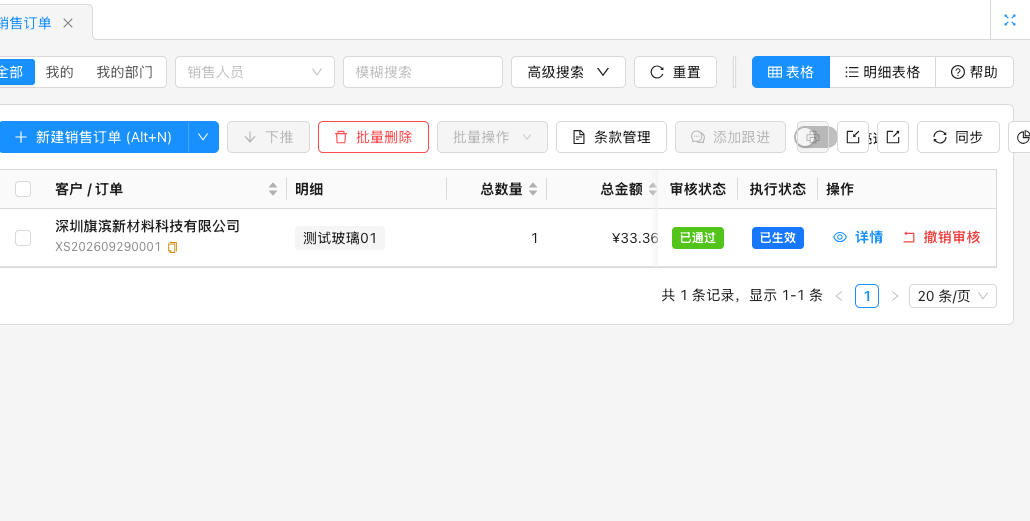Click the 操作 column header
This screenshot has height=521, width=1030.
coord(840,189)
